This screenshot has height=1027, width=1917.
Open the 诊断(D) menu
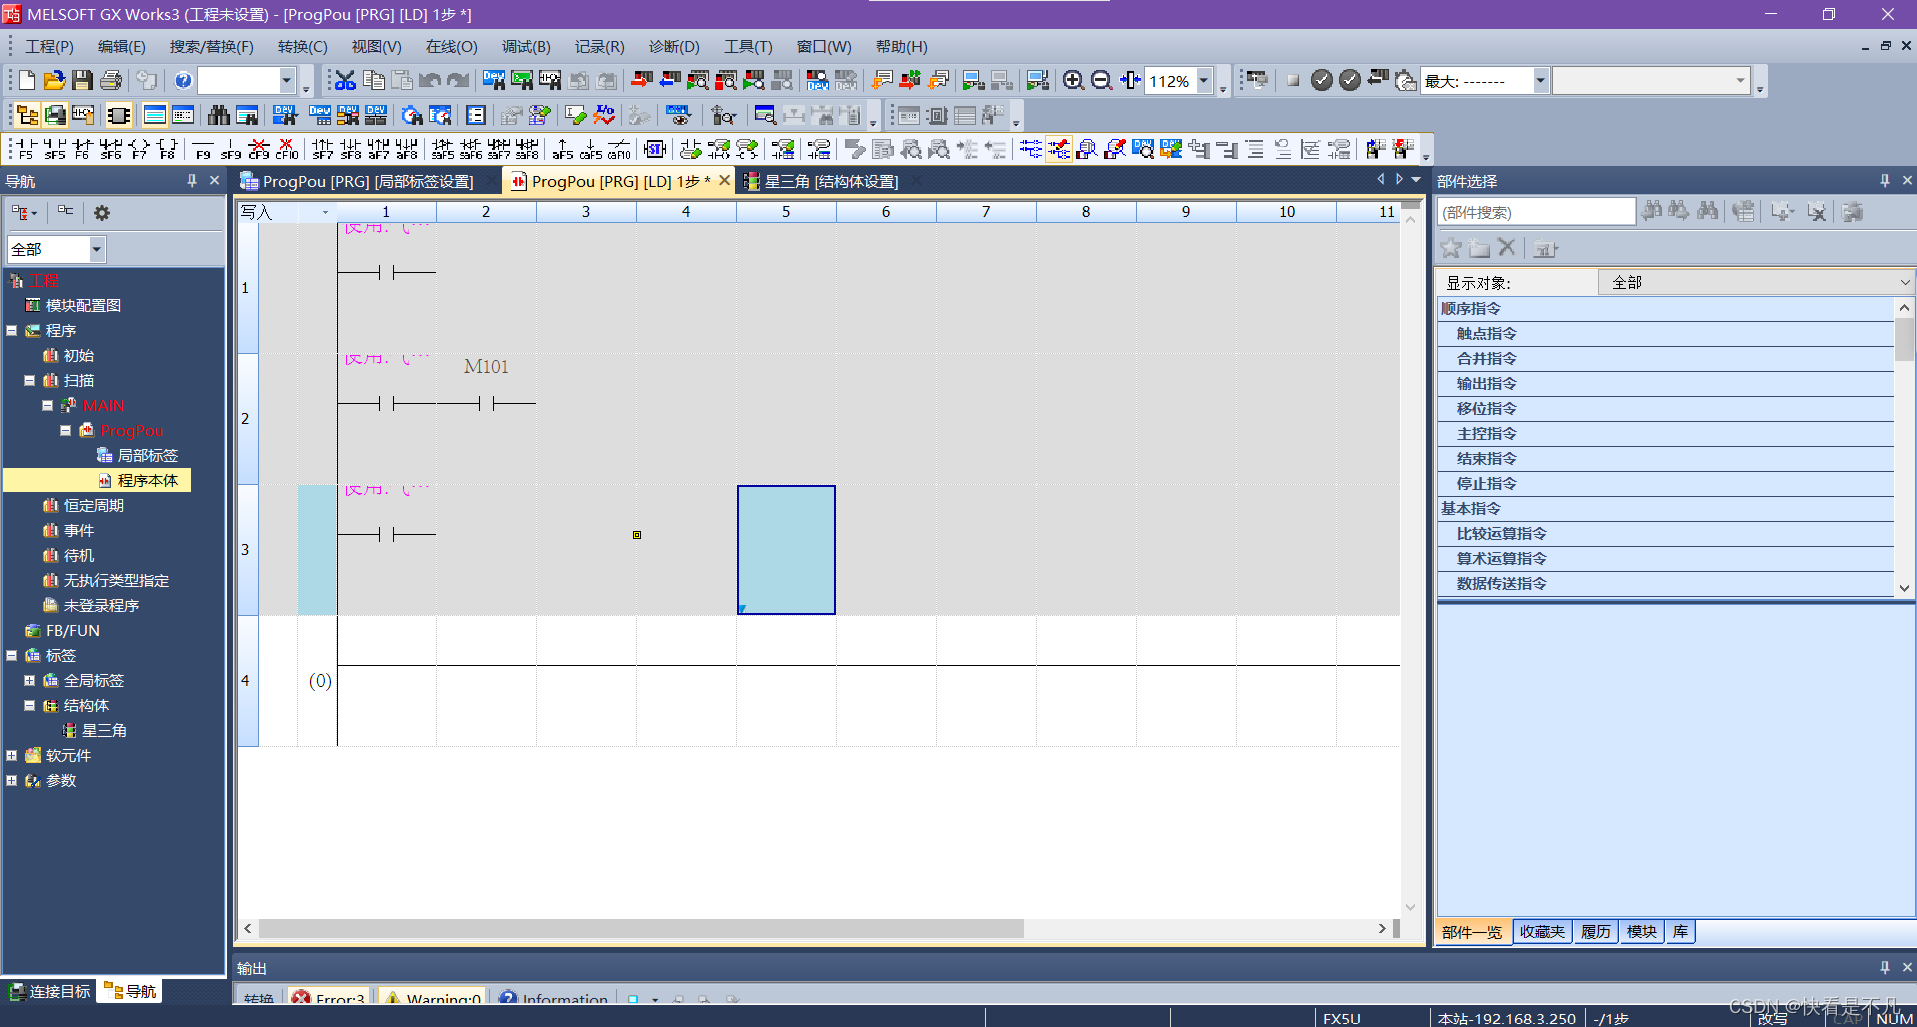tap(674, 47)
